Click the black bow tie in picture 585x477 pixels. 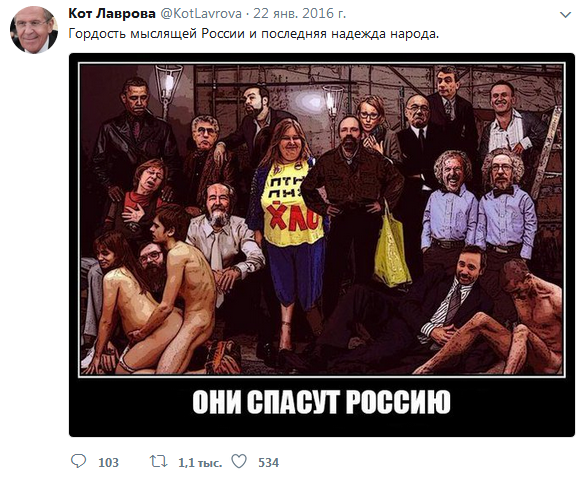pos(503,192)
